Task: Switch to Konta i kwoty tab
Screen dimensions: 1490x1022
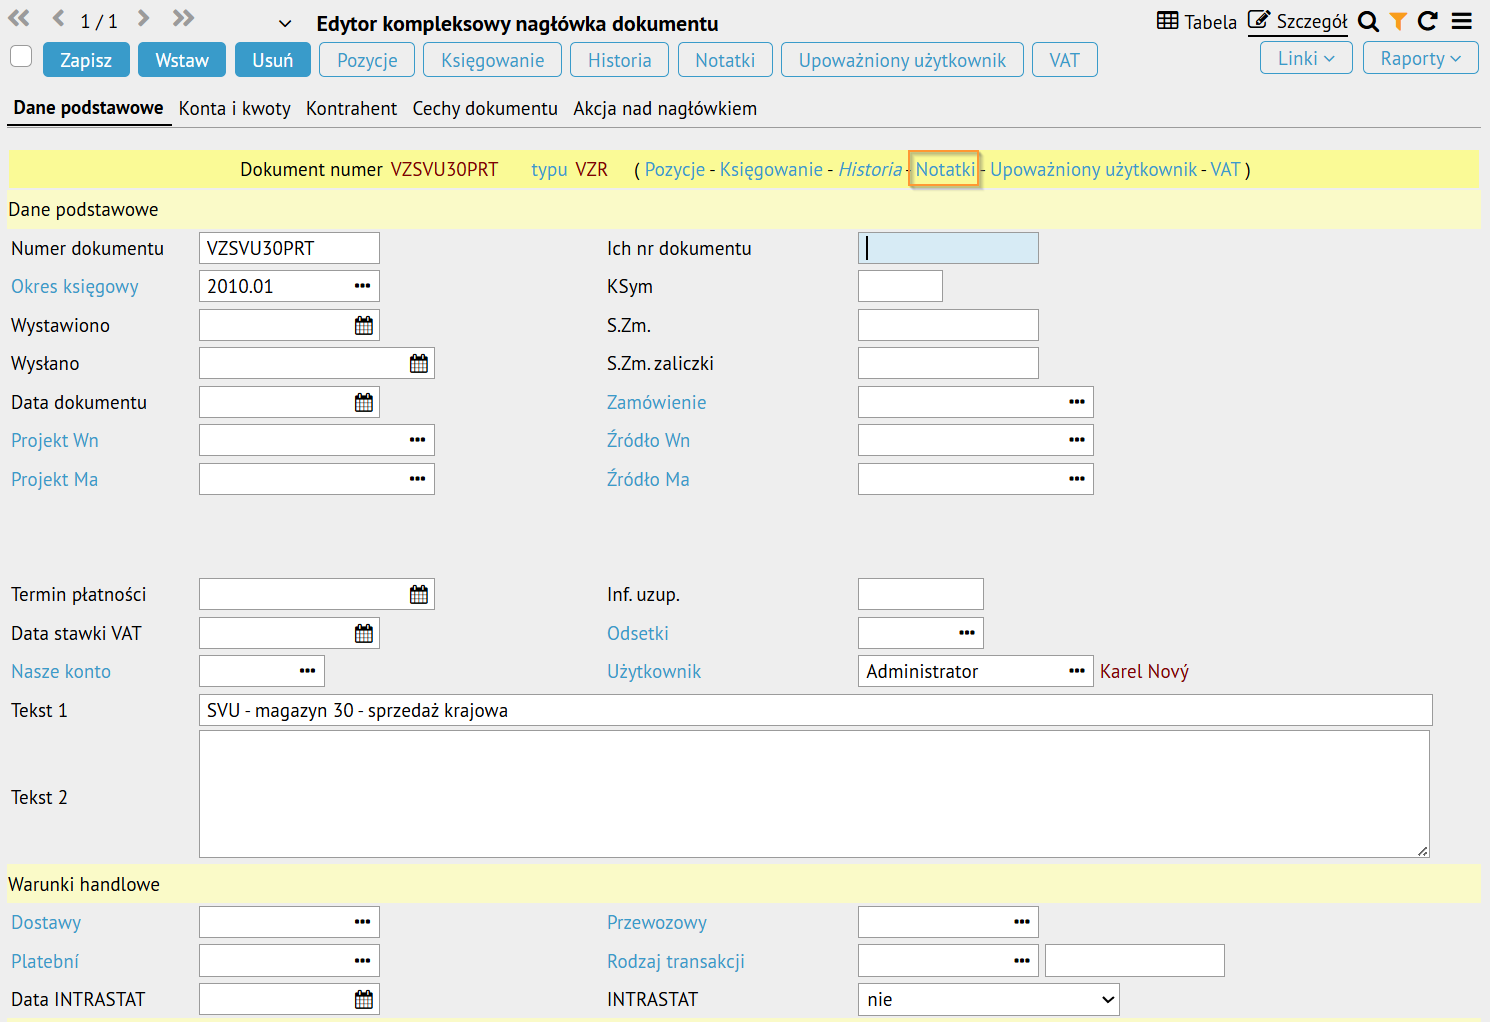Action: click(x=235, y=109)
